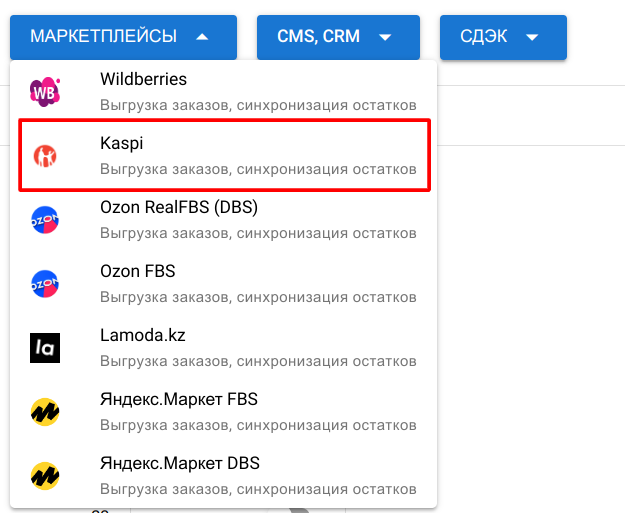Click the description text under Kaspi
Viewport: 625px width, 513px height.
click(x=258, y=169)
